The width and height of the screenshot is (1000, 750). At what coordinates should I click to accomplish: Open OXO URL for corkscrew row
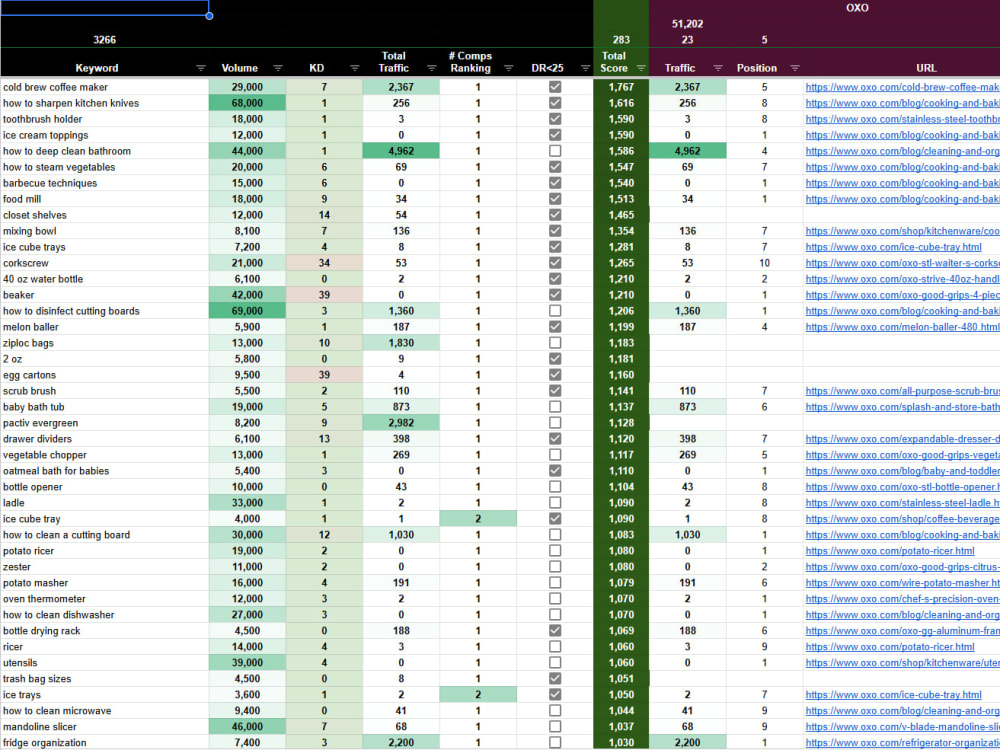tap(902, 263)
